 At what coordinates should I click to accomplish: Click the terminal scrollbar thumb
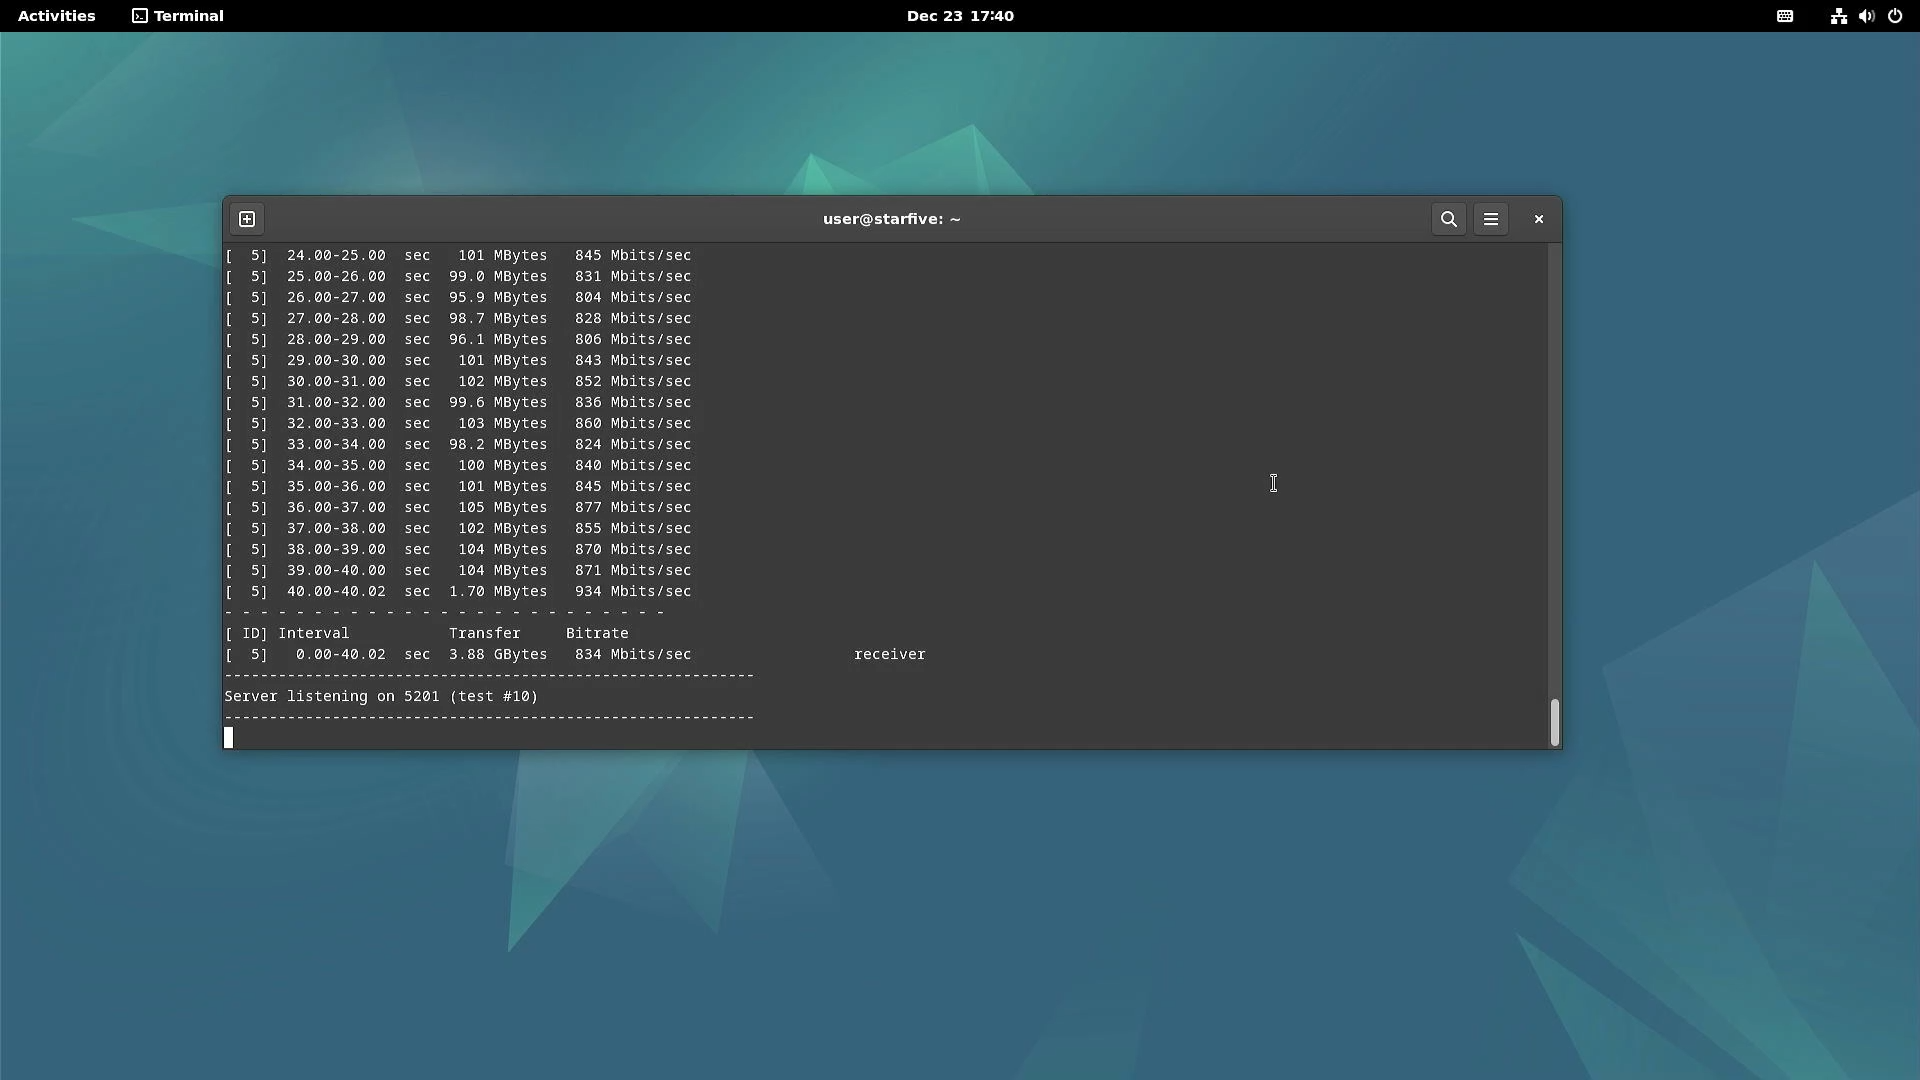coord(1554,722)
